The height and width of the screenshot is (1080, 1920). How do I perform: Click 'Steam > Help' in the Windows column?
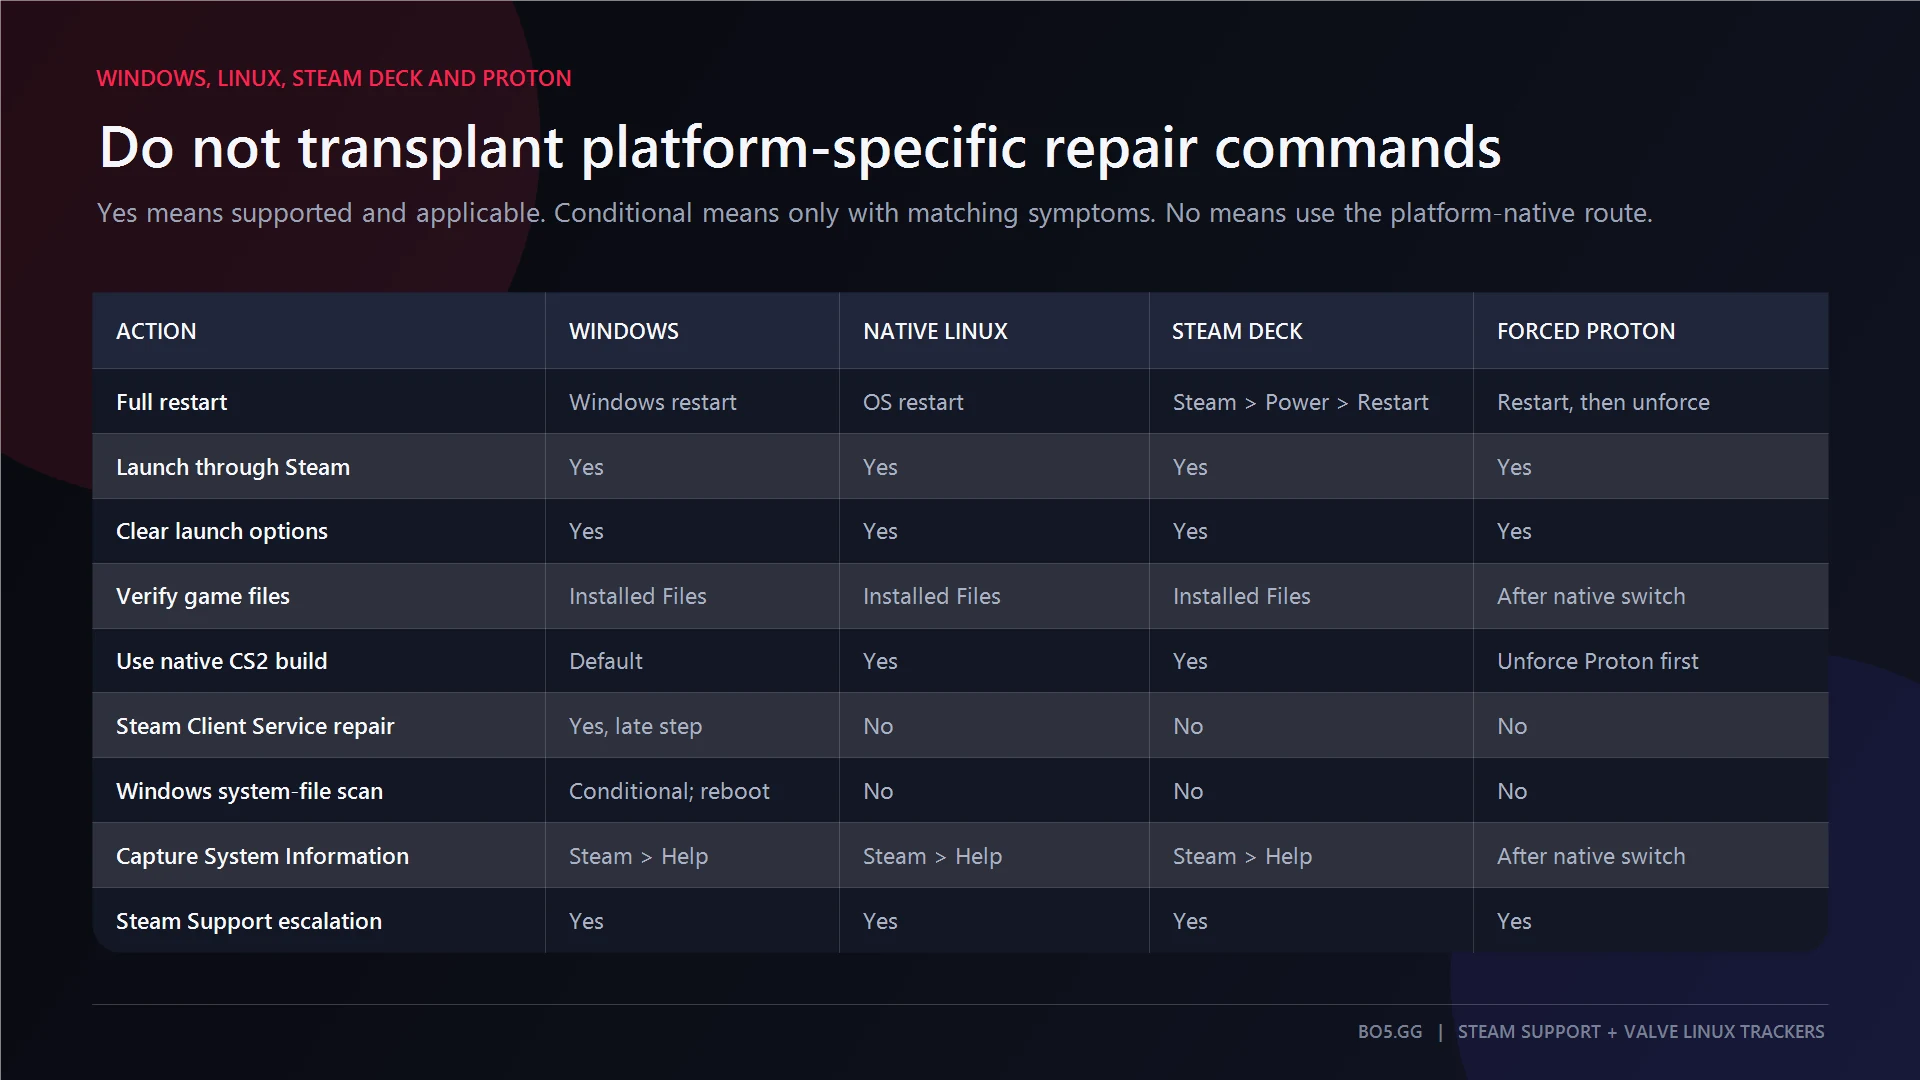(638, 856)
